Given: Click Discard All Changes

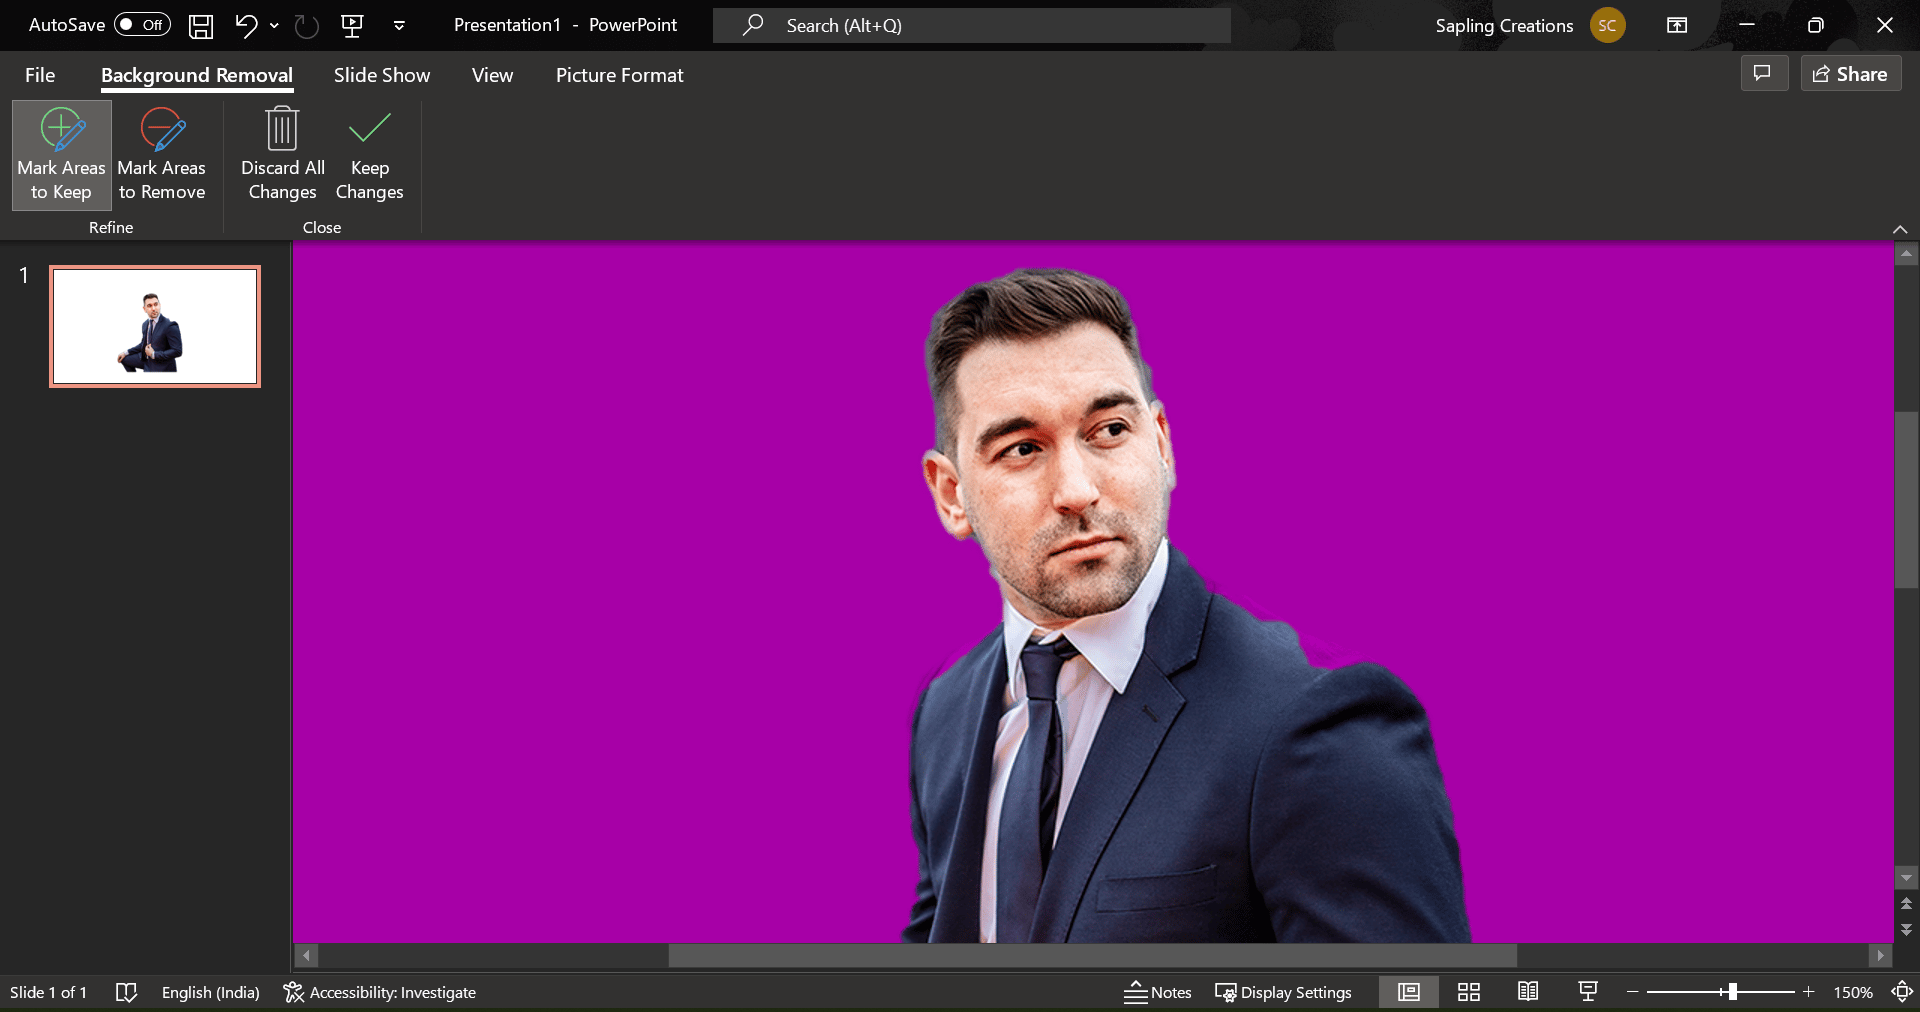Looking at the screenshot, I should click(x=281, y=155).
